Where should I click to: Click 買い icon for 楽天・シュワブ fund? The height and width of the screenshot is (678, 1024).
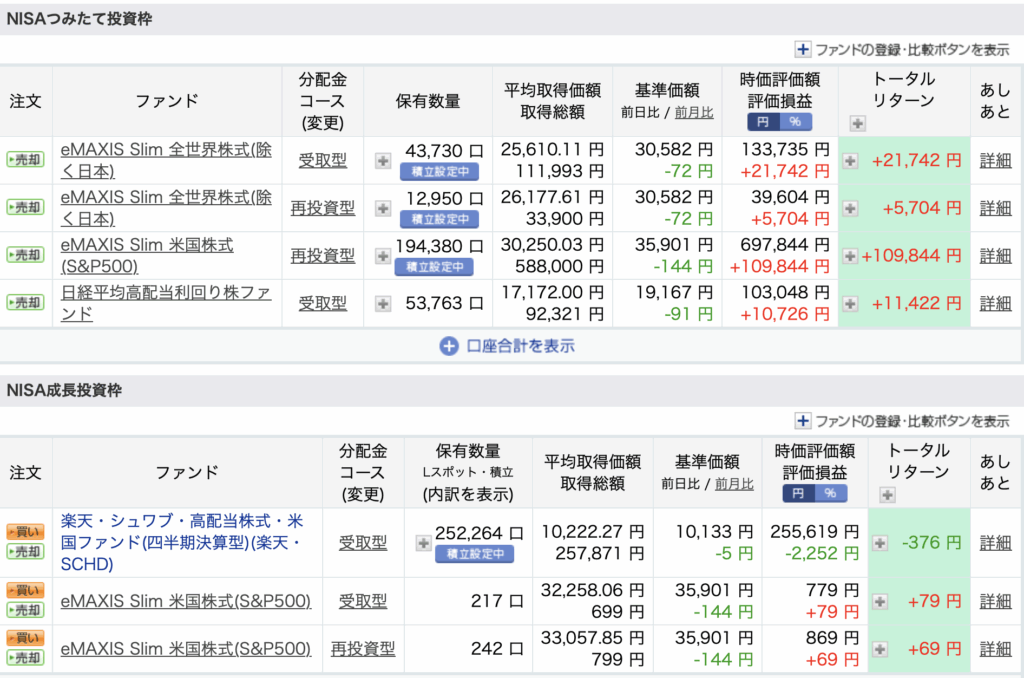coord(25,533)
